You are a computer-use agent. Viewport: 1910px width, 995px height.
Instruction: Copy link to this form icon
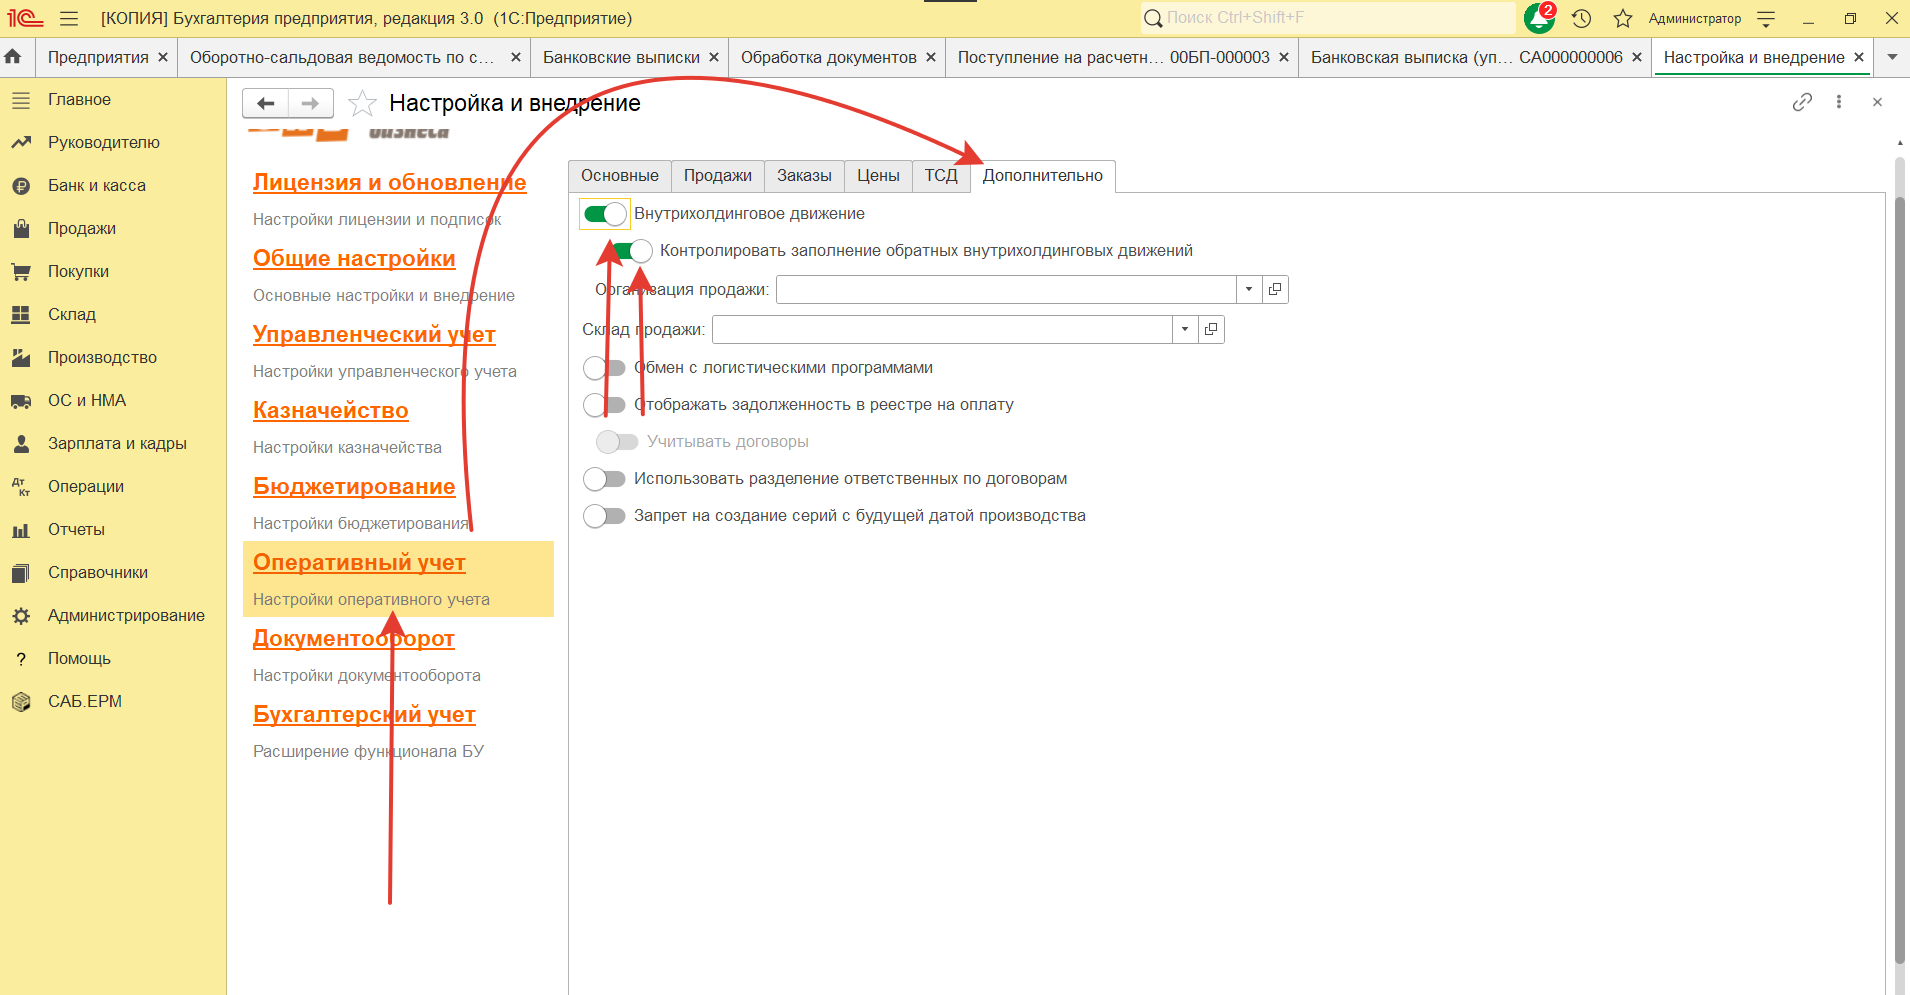(x=1802, y=102)
